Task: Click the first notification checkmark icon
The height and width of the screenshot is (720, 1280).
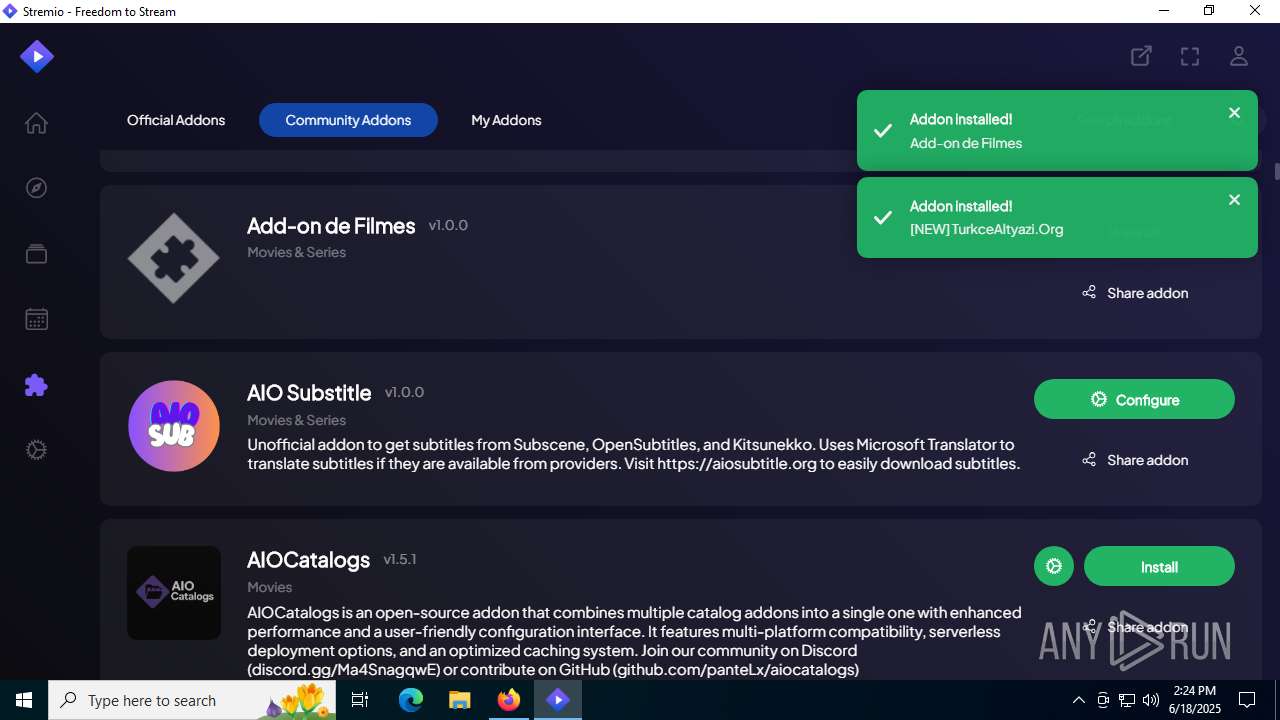Action: click(883, 131)
